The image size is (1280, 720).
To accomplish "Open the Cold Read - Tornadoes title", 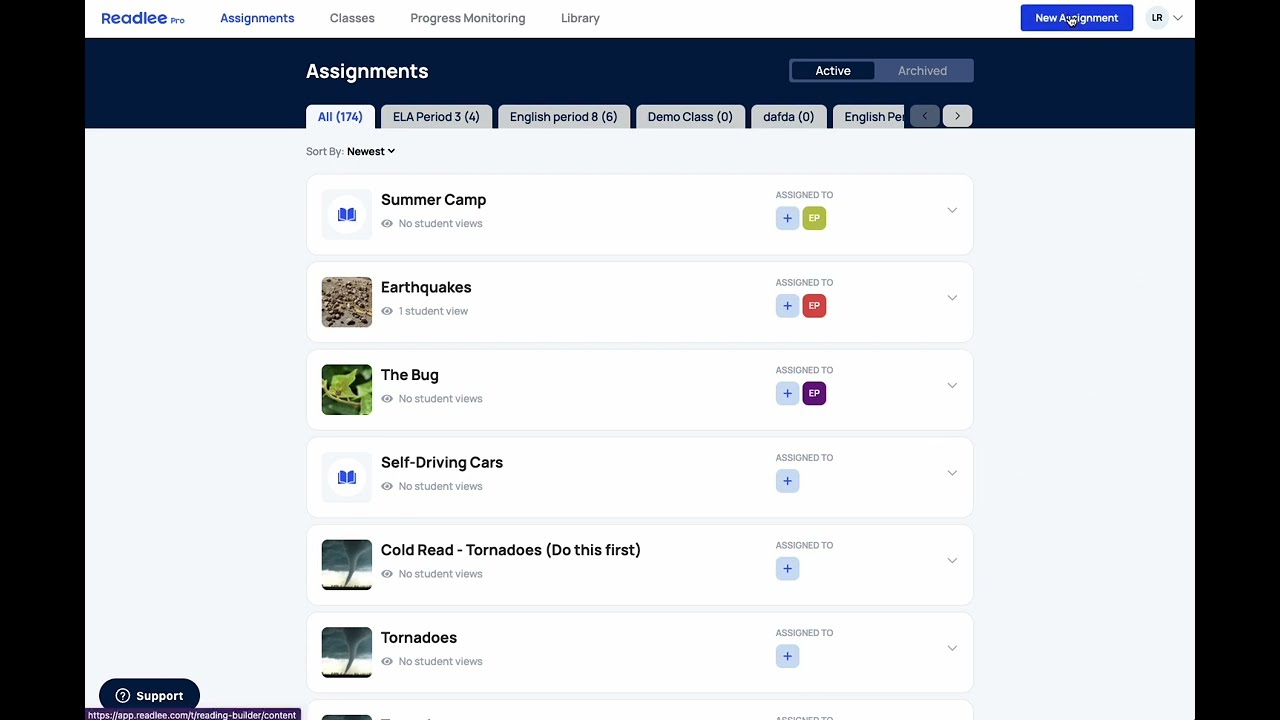I will (511, 550).
